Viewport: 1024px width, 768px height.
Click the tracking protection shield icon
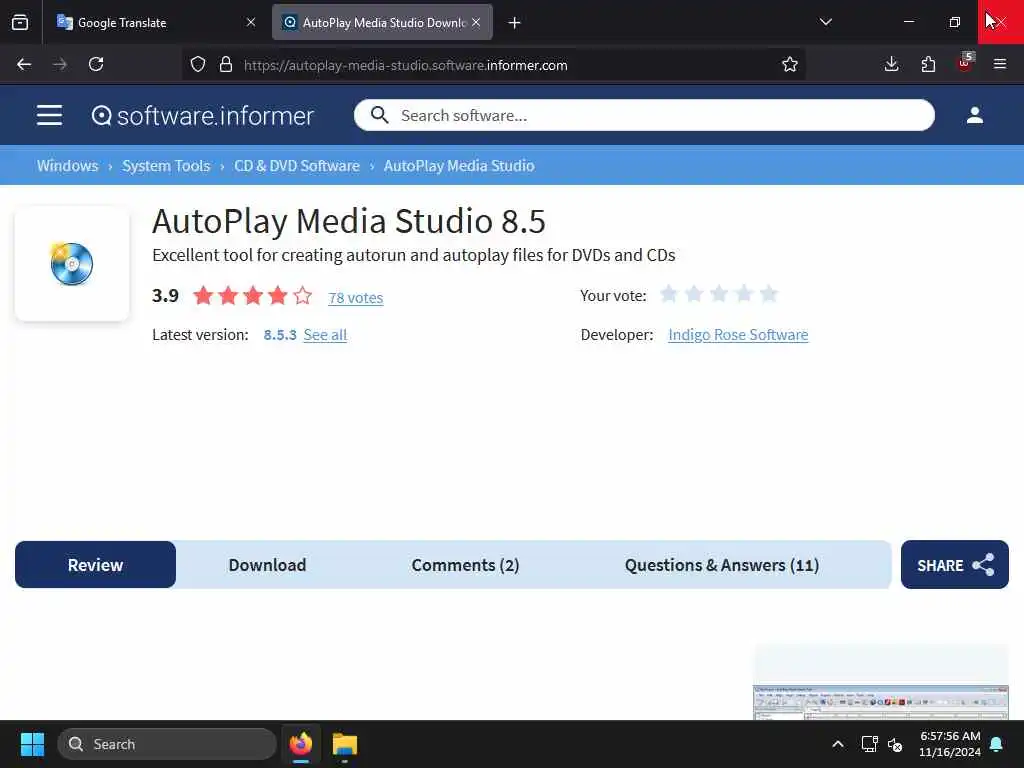[198, 64]
